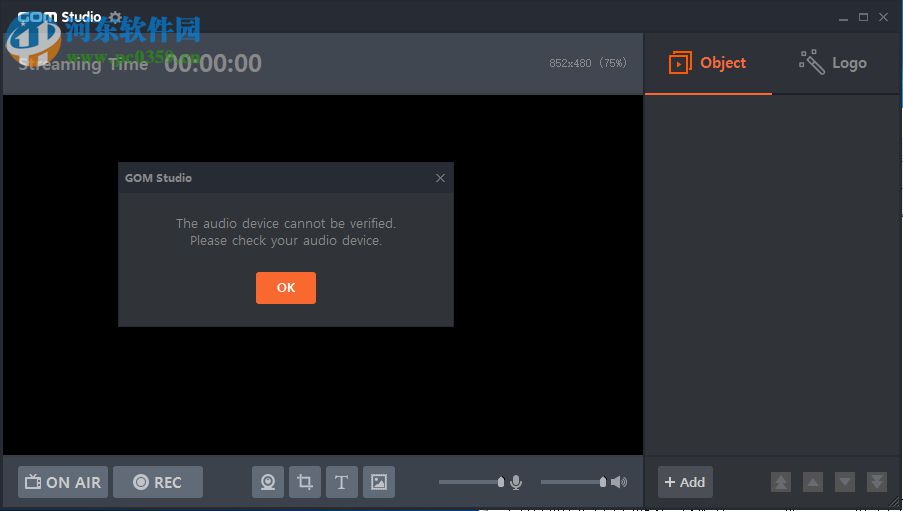
Task: Mute the microphone icon
Action: point(516,482)
